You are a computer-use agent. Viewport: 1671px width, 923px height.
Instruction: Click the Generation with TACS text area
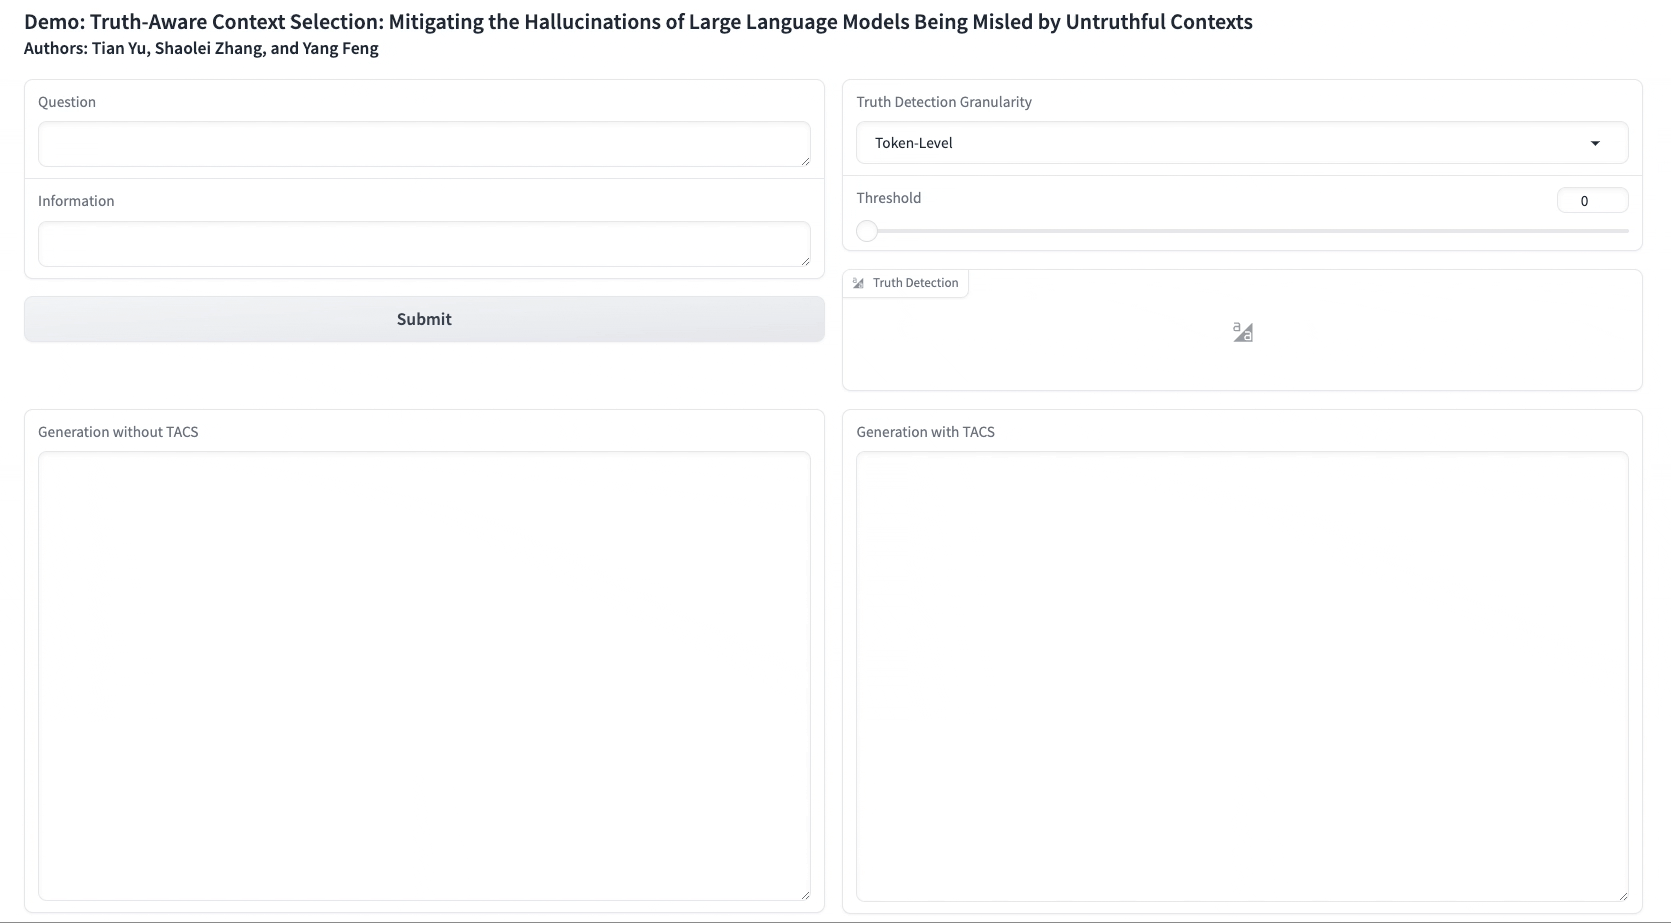click(x=1242, y=676)
